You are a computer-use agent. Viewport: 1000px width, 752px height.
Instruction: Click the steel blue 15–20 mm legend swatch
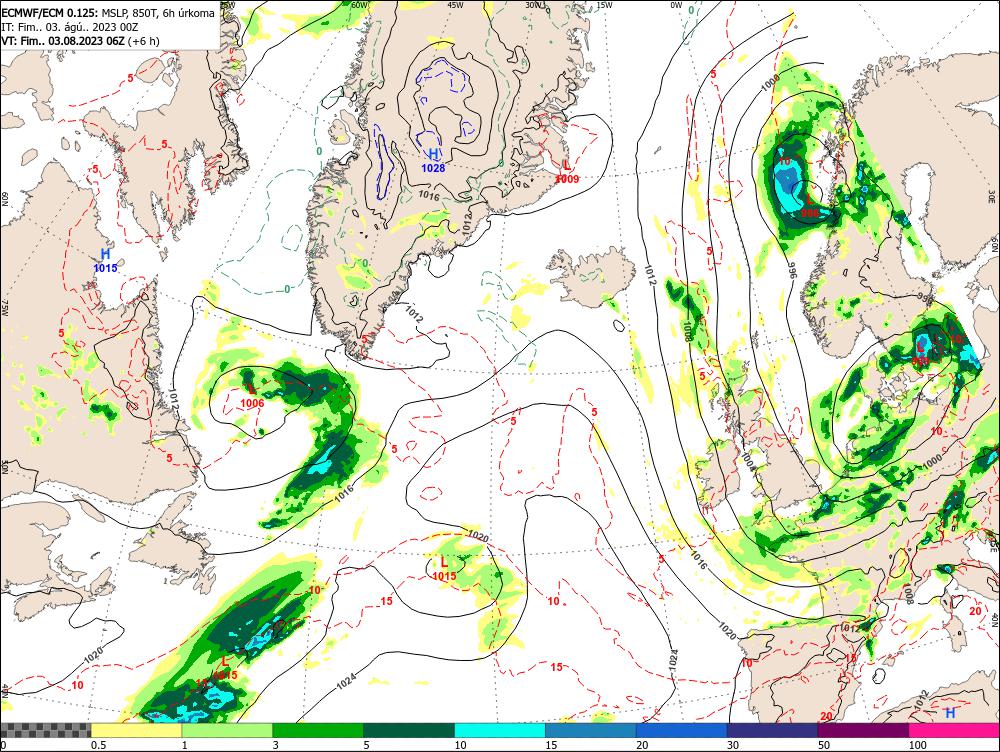click(x=591, y=730)
